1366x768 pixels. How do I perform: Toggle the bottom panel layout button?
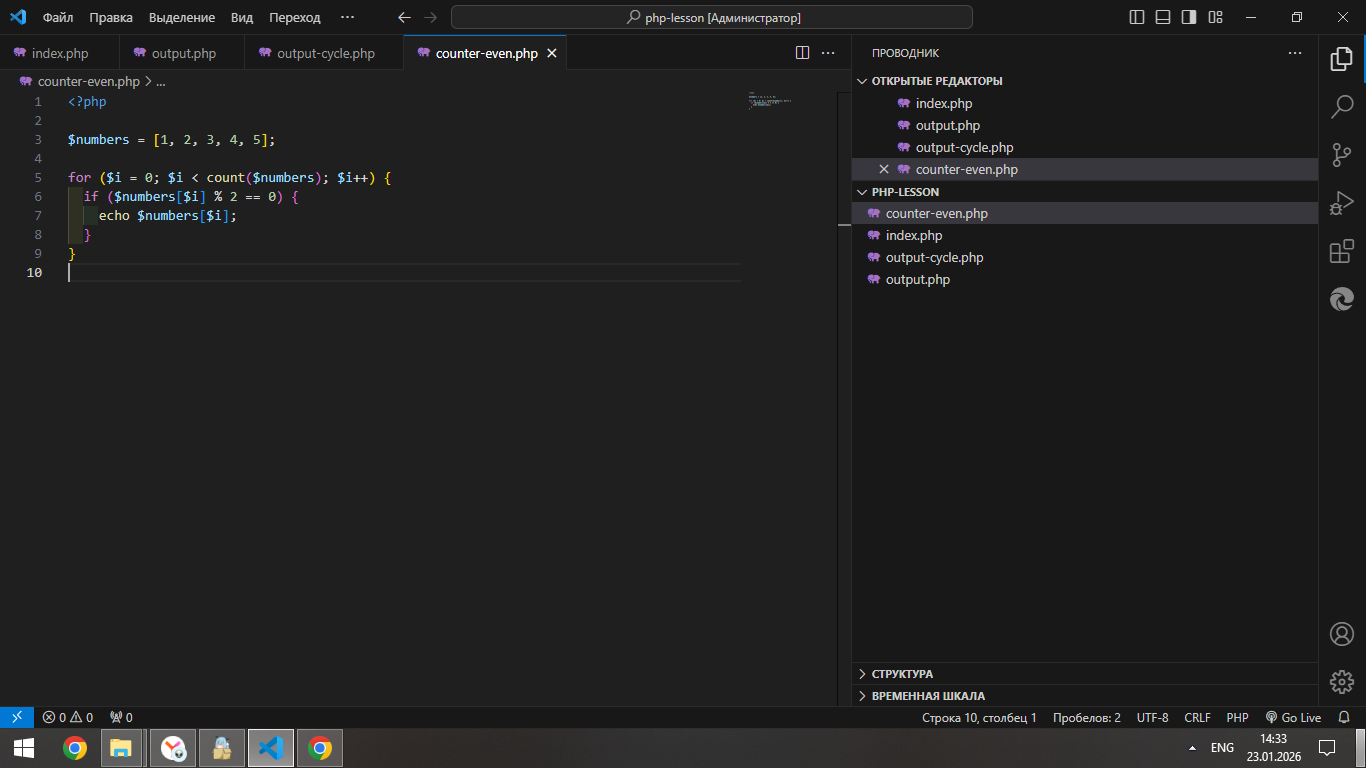click(1163, 17)
